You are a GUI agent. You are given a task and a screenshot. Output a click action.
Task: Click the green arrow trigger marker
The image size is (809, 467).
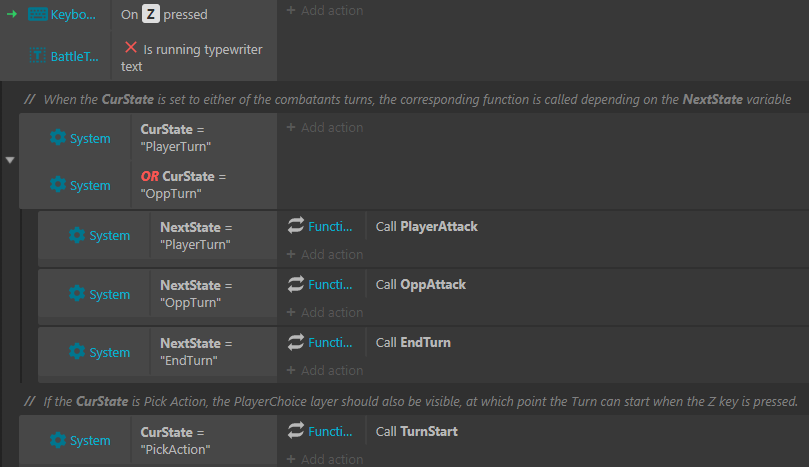(12, 14)
